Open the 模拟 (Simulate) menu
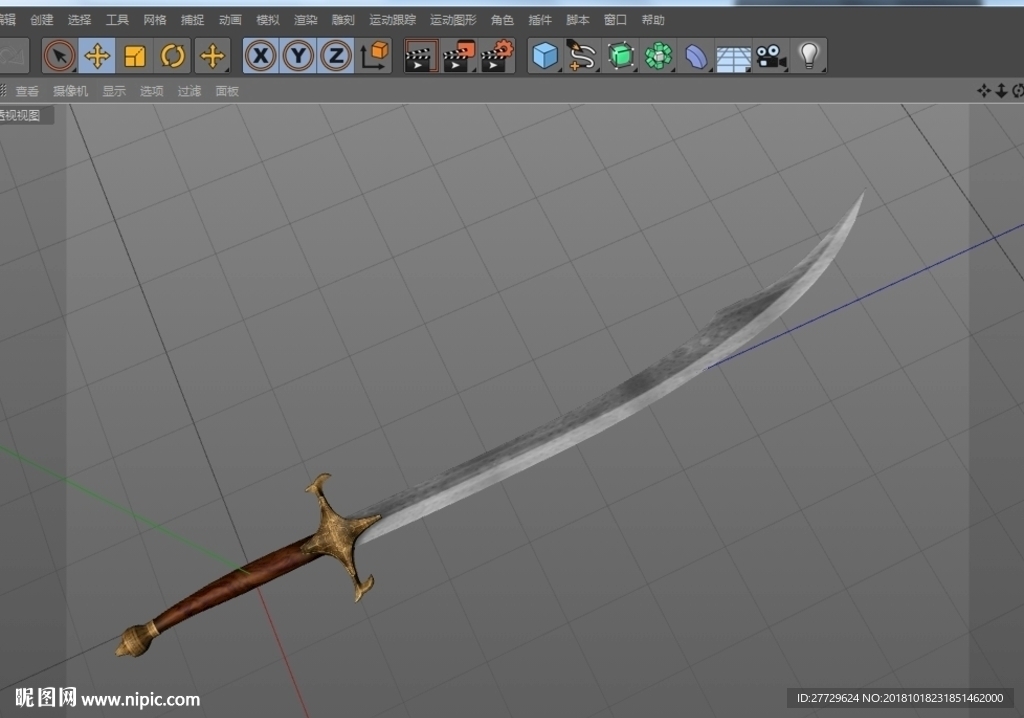This screenshot has width=1024, height=718. pyautogui.click(x=268, y=20)
